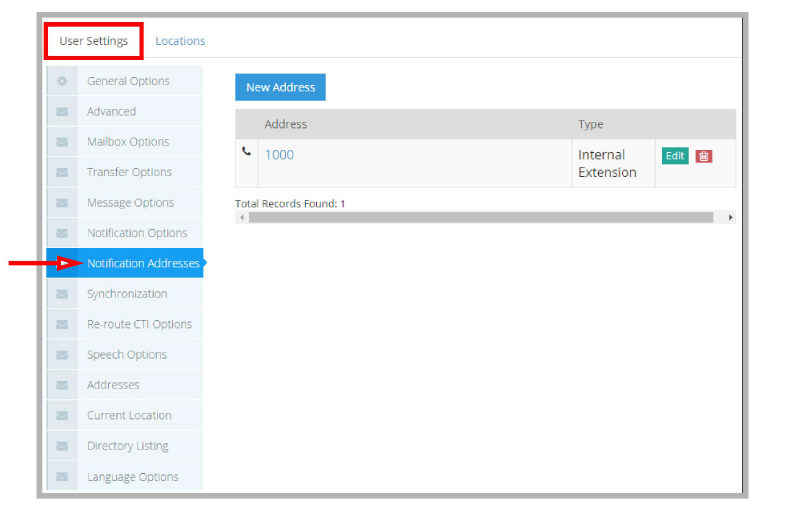Click the horizontal scrollbar thumb under the table
Screen dimensions: 785x518
(x=481, y=218)
